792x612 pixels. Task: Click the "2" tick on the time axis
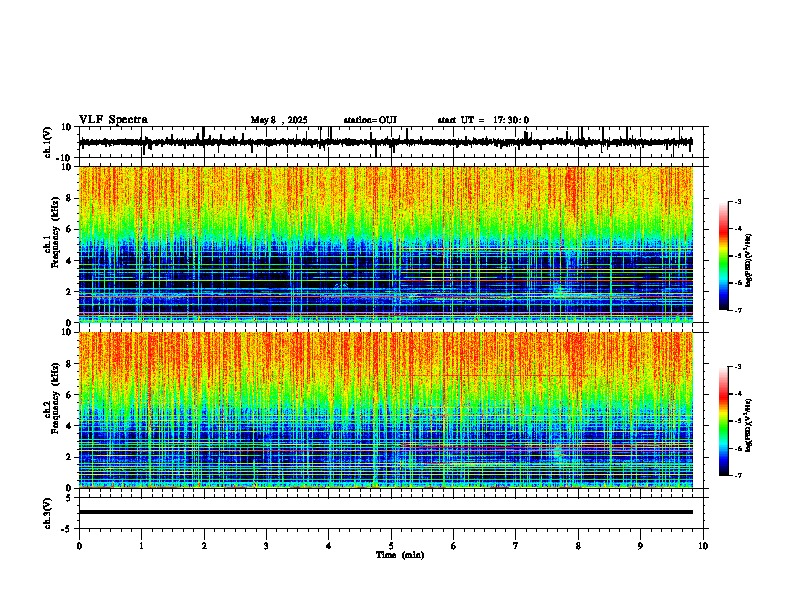tap(204, 546)
